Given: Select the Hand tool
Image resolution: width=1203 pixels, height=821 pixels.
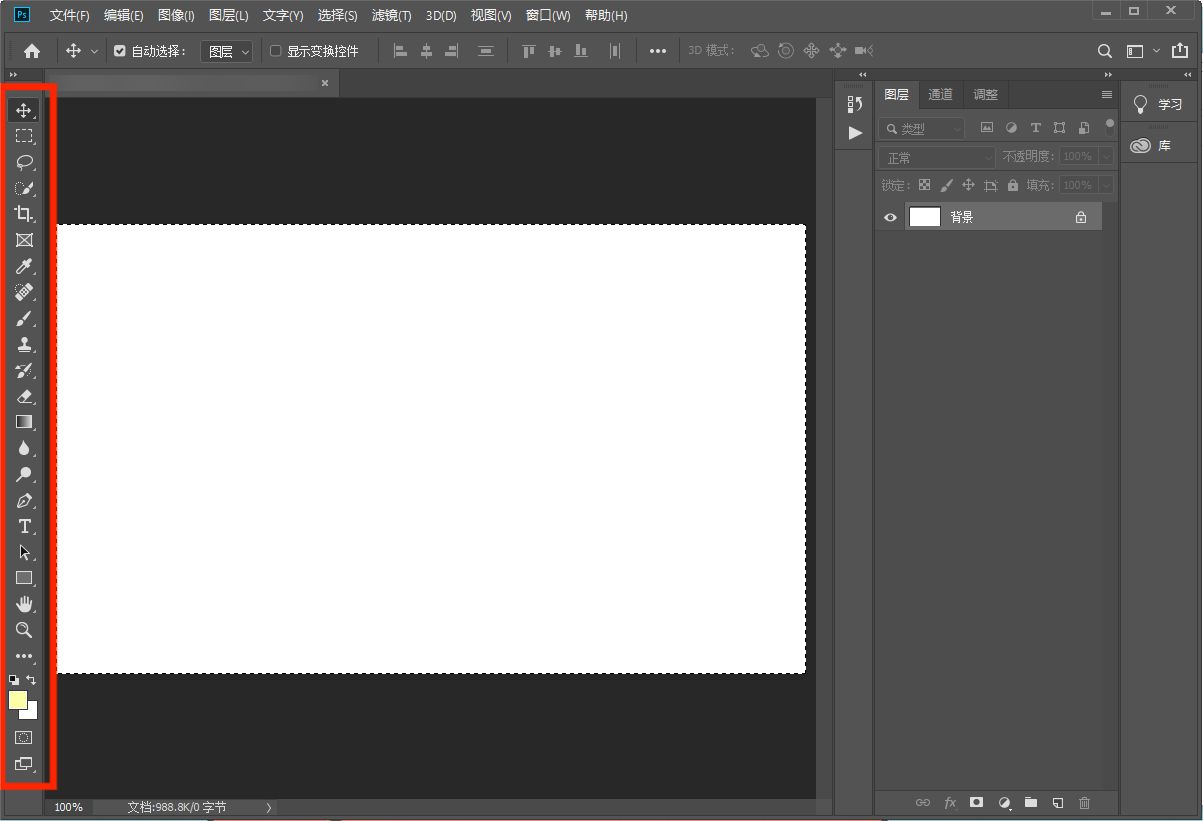Looking at the screenshot, I should (x=24, y=604).
